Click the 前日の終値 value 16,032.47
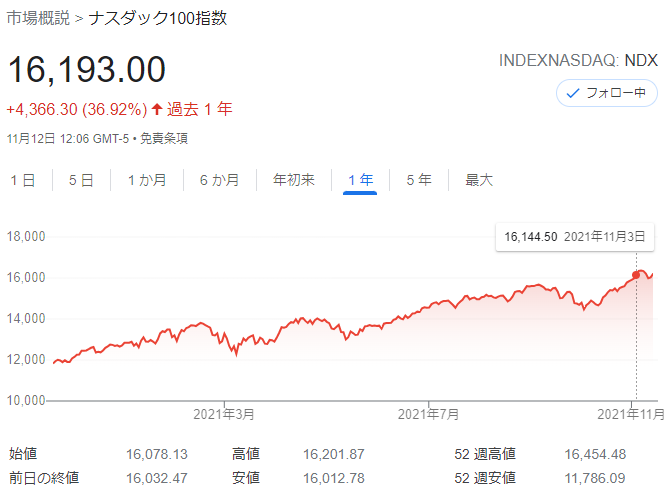Image resolution: width=669 pixels, height=499 pixels. (x=157, y=479)
